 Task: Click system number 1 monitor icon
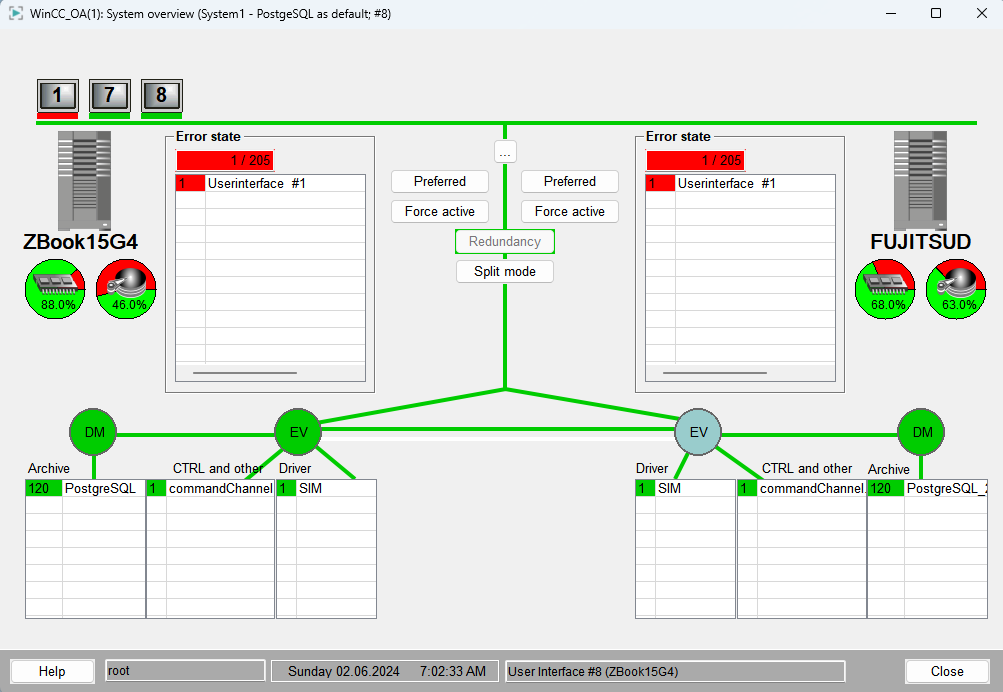click(x=57, y=96)
